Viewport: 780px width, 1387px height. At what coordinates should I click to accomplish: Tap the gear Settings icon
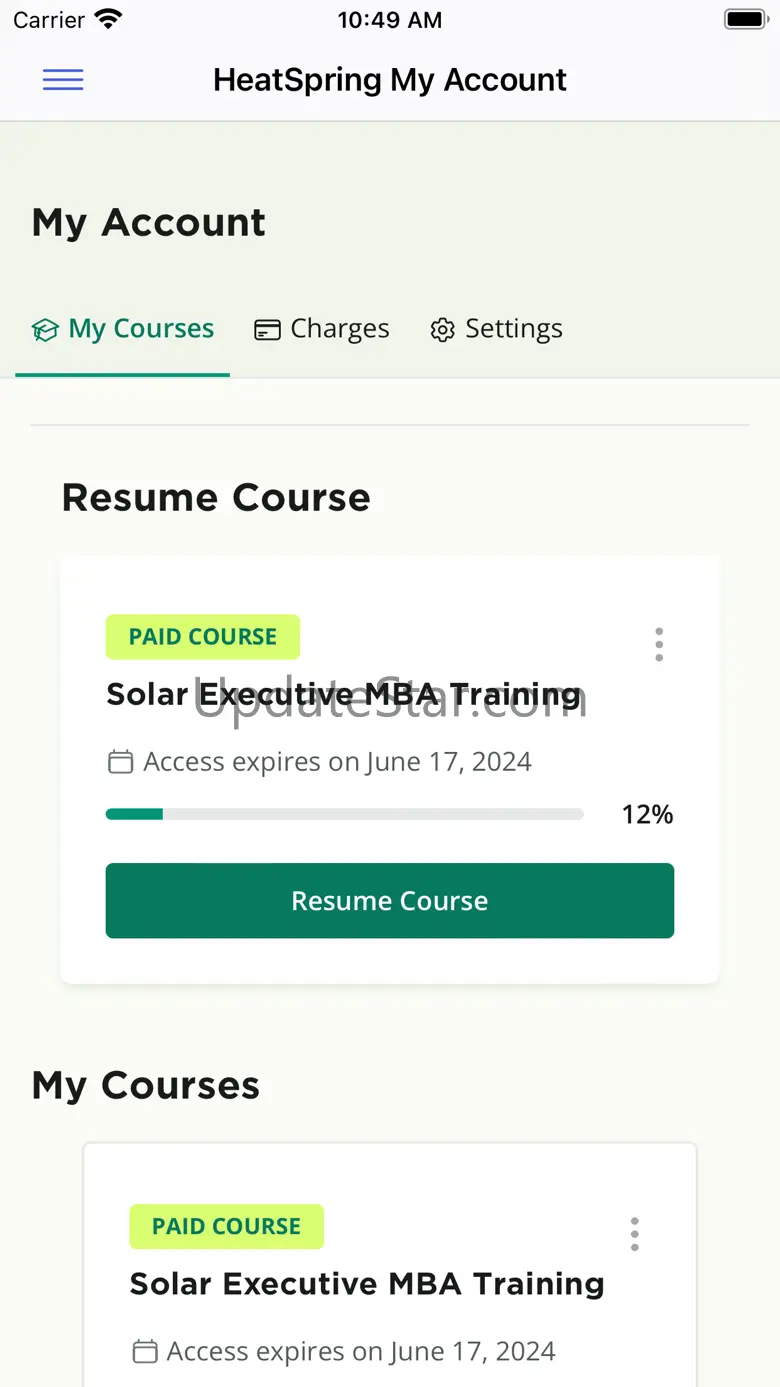click(442, 330)
